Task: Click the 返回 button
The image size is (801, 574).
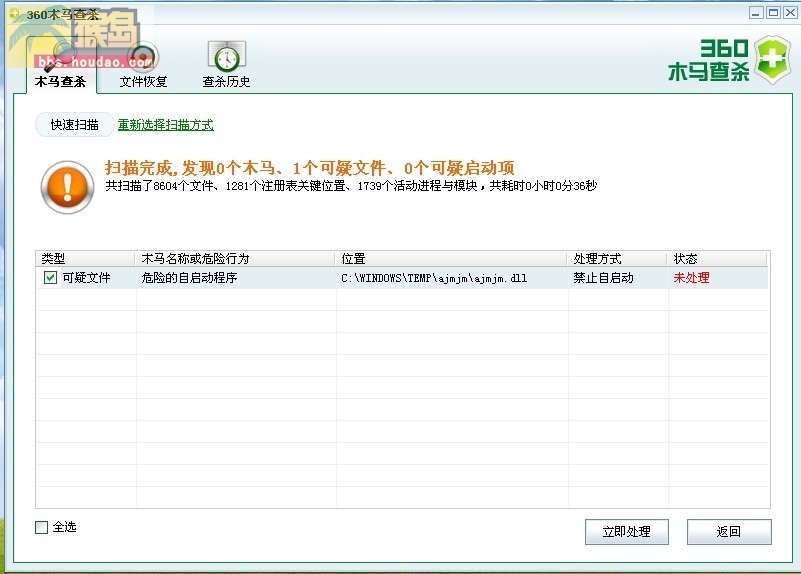Action: tap(729, 532)
